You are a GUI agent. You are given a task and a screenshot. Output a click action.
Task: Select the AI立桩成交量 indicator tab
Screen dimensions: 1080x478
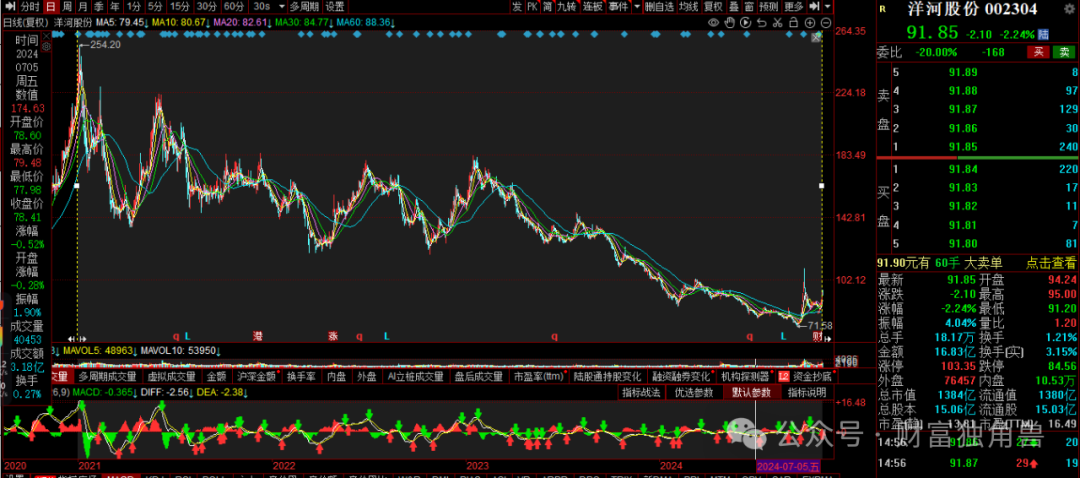coord(415,377)
